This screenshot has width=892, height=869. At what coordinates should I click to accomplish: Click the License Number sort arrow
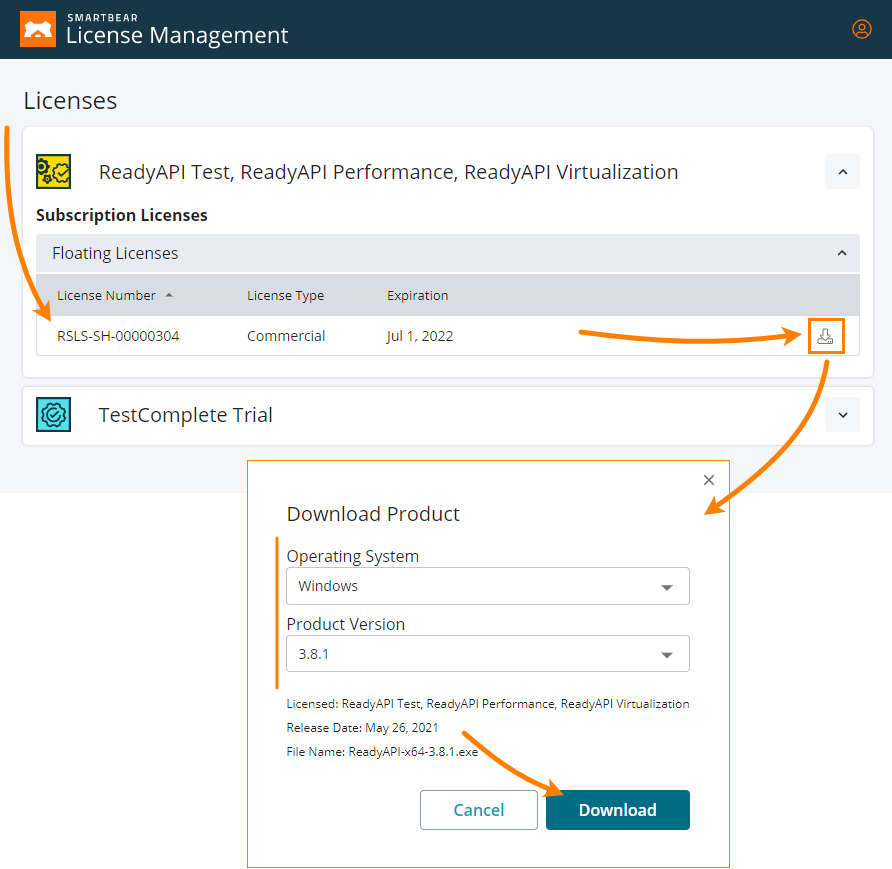point(169,296)
